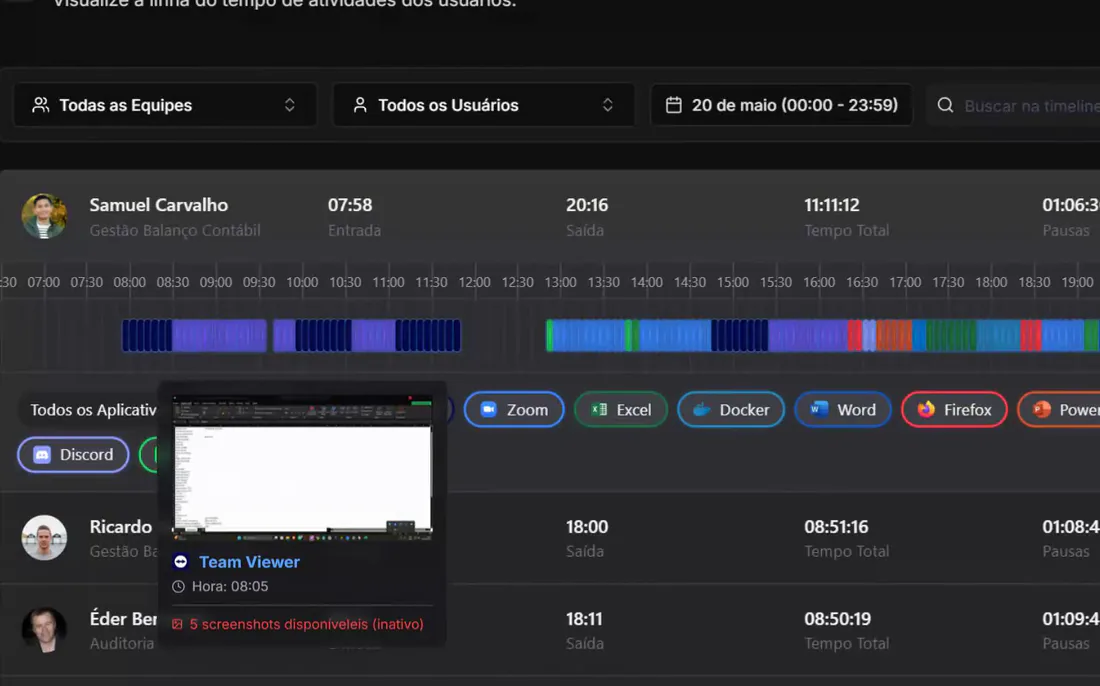Click the PowerPoint logo icon

[x=1042, y=410]
